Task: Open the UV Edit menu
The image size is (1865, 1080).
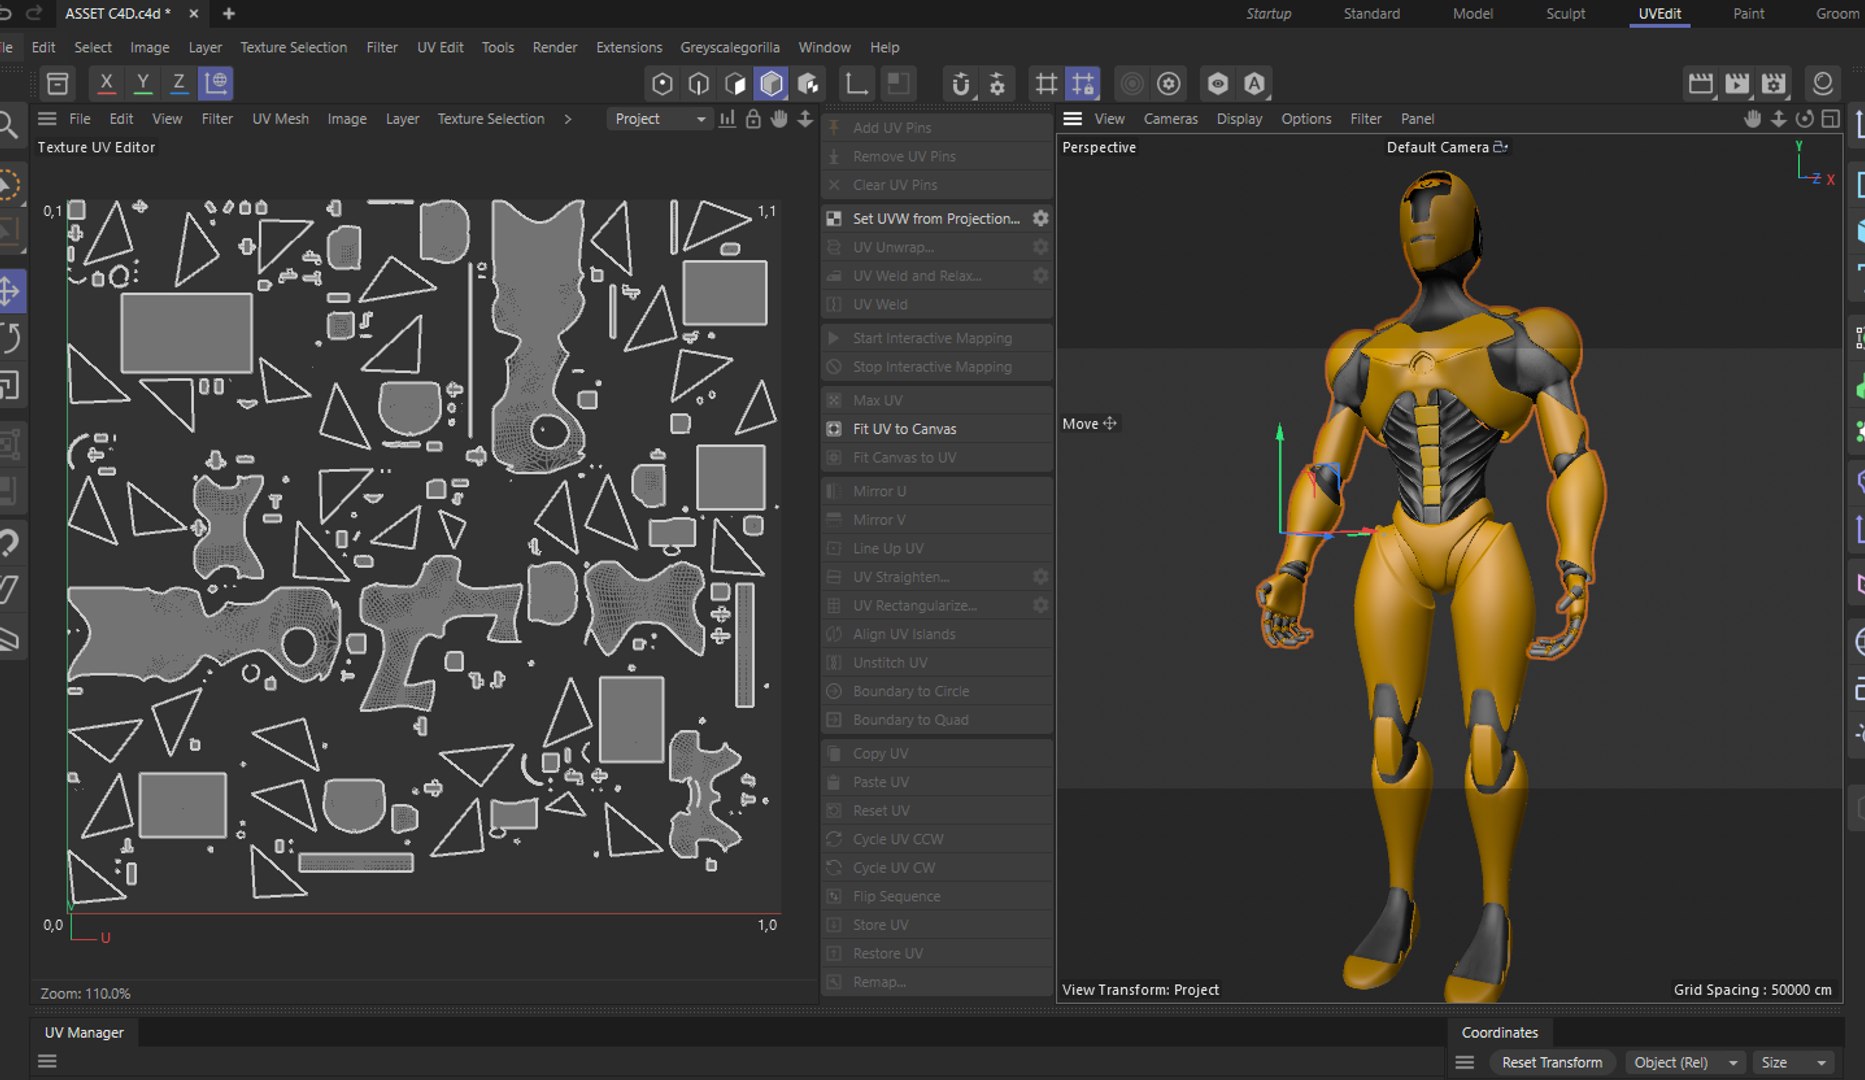Action: pos(440,47)
